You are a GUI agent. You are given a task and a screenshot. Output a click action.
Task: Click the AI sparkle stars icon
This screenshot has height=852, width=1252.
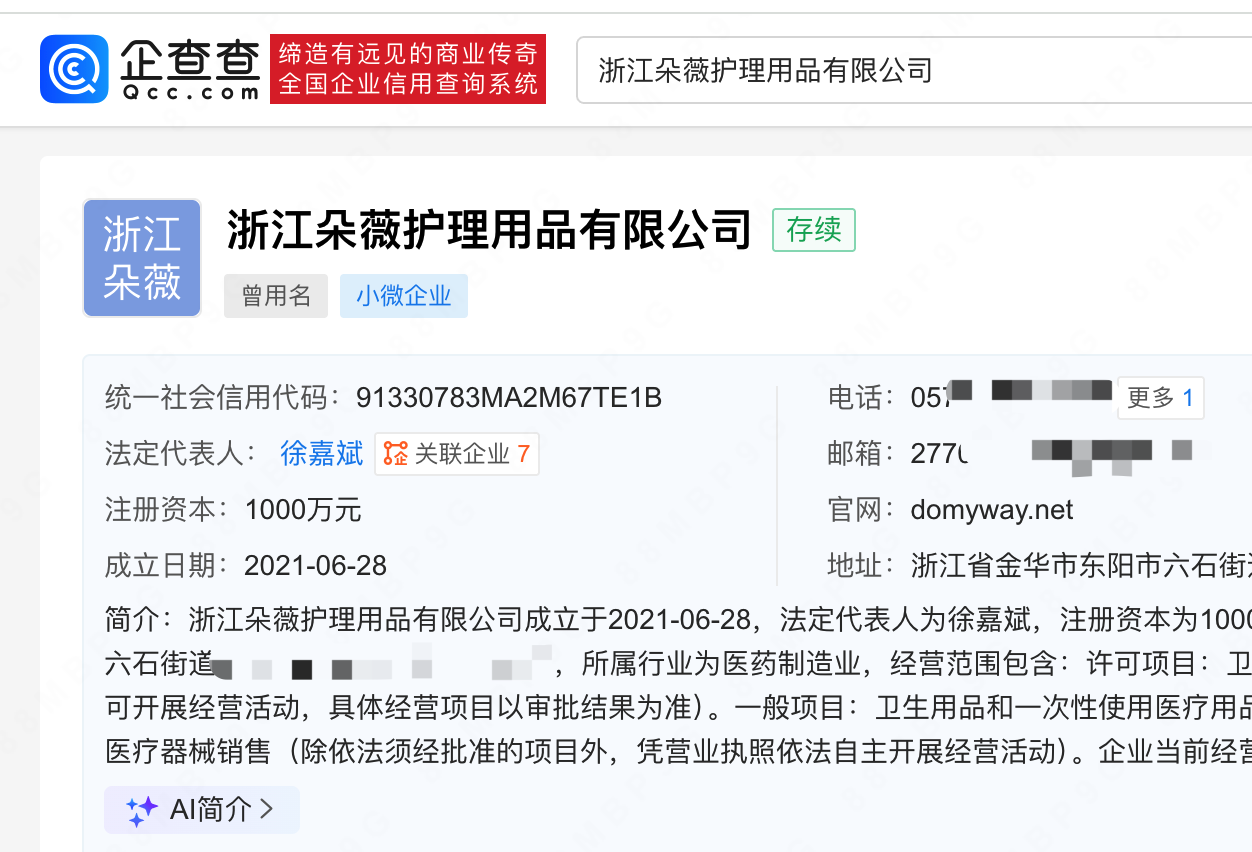[x=141, y=810]
